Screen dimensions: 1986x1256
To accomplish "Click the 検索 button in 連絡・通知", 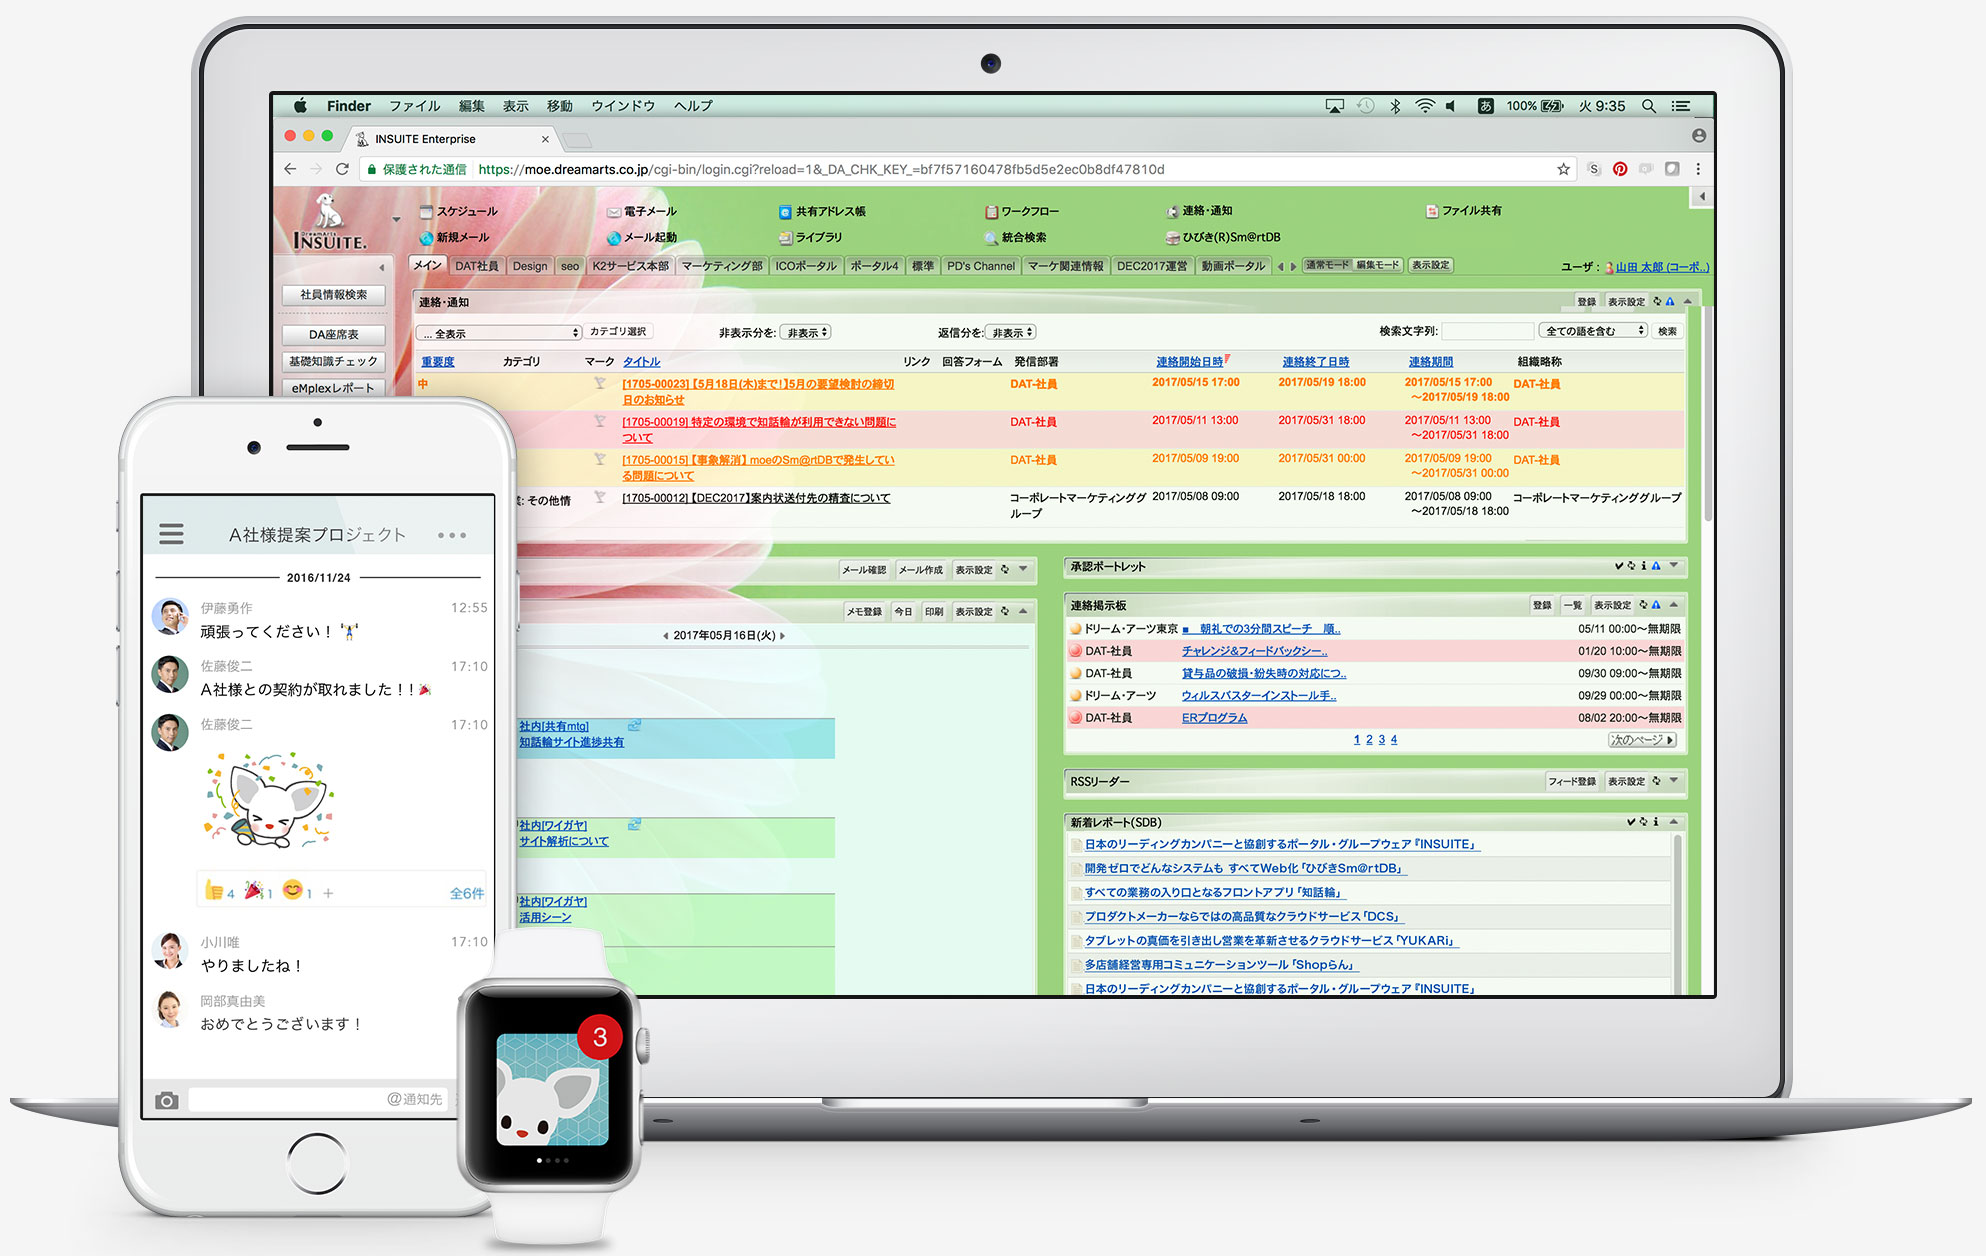I will point(1667,331).
